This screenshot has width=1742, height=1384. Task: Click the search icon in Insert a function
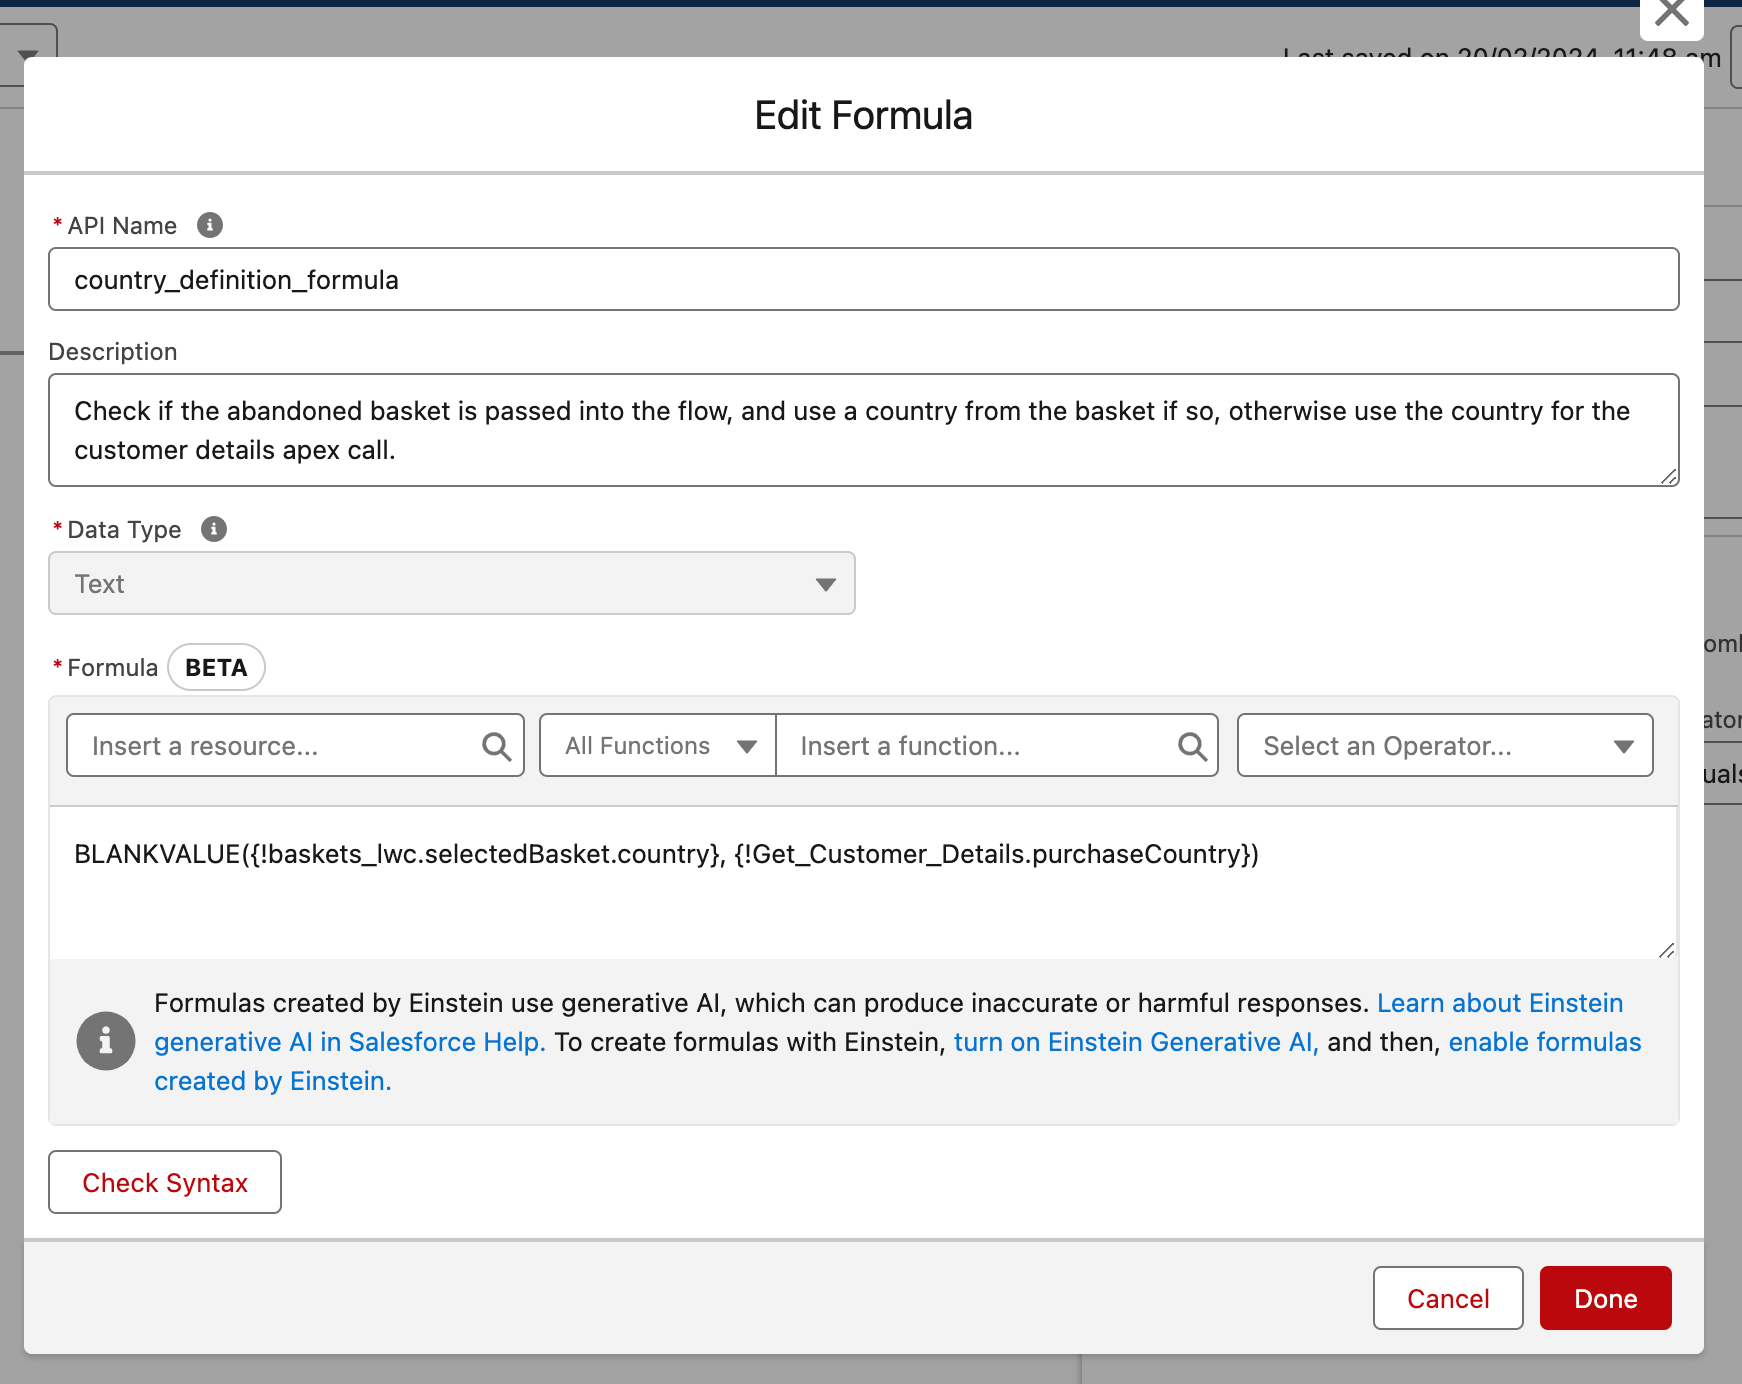point(1191,746)
